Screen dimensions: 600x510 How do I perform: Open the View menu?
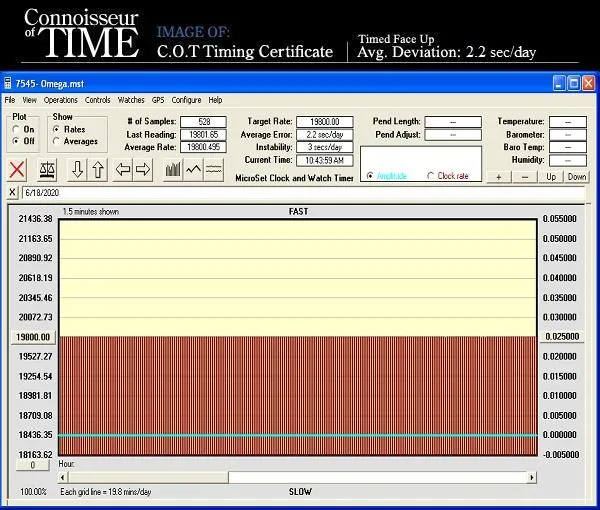pos(29,100)
